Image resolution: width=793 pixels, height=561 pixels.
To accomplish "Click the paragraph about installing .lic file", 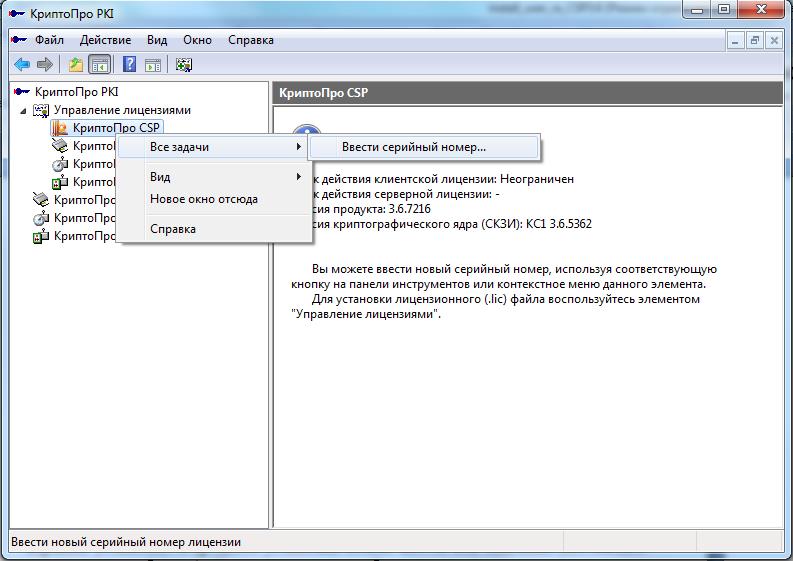I will [496, 307].
